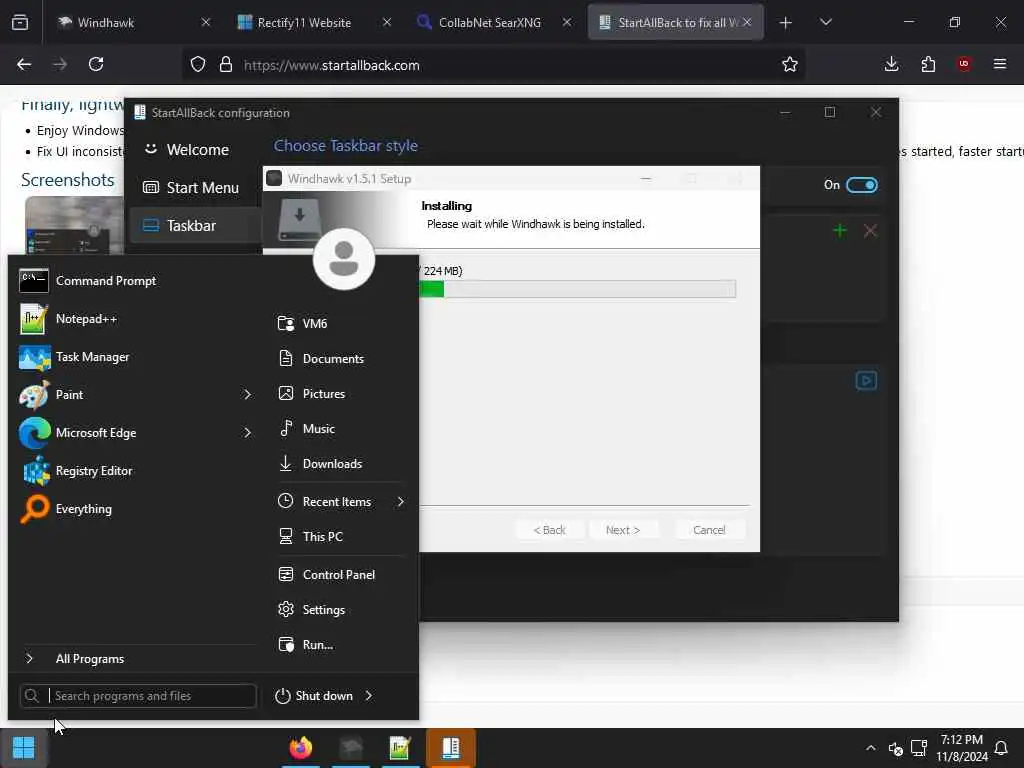Open the screenshot thumbnail on the webpage
The image size is (1024, 768).
[74, 225]
